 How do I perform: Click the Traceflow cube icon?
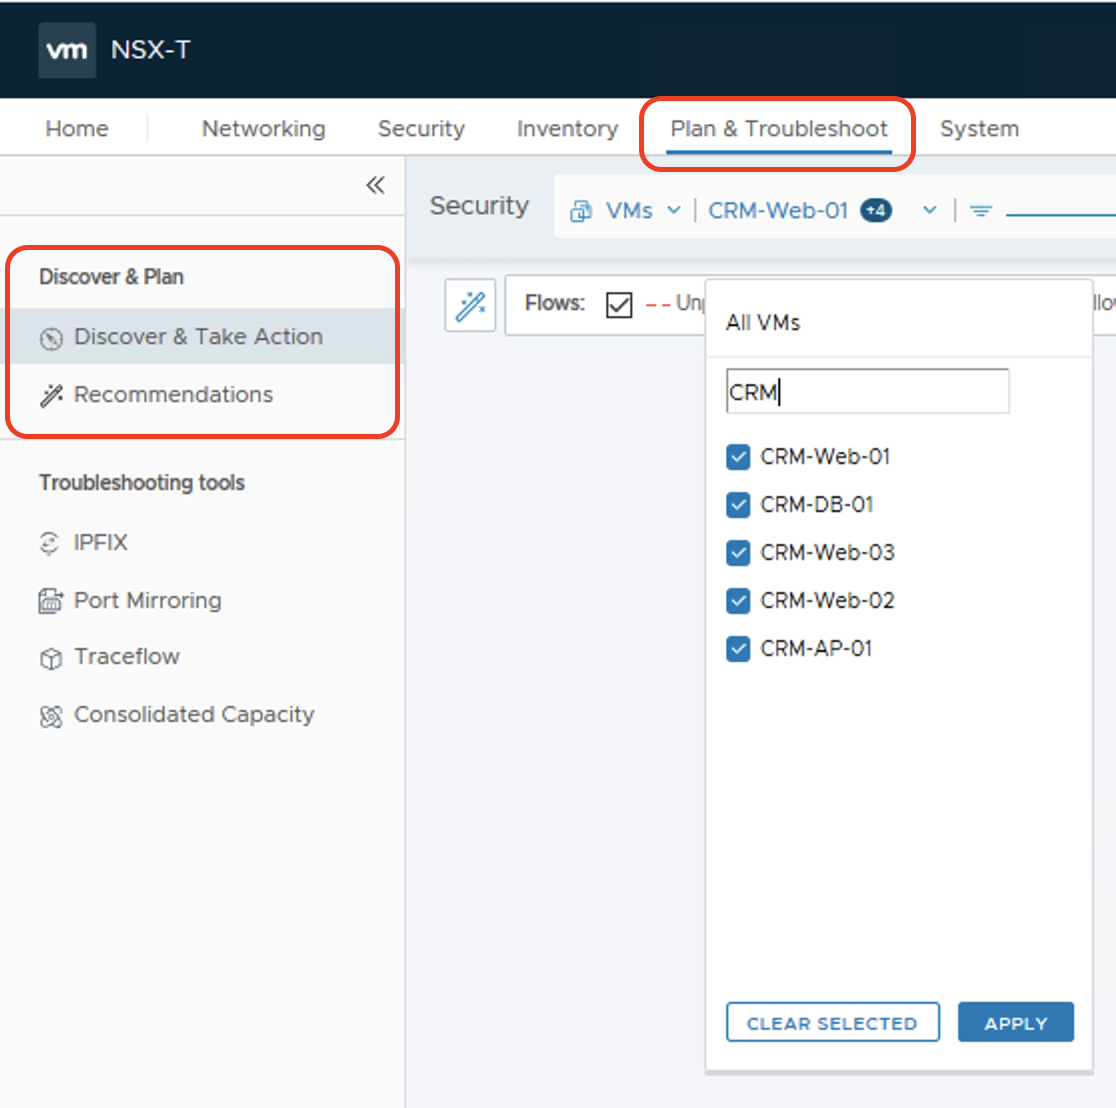(x=51, y=658)
